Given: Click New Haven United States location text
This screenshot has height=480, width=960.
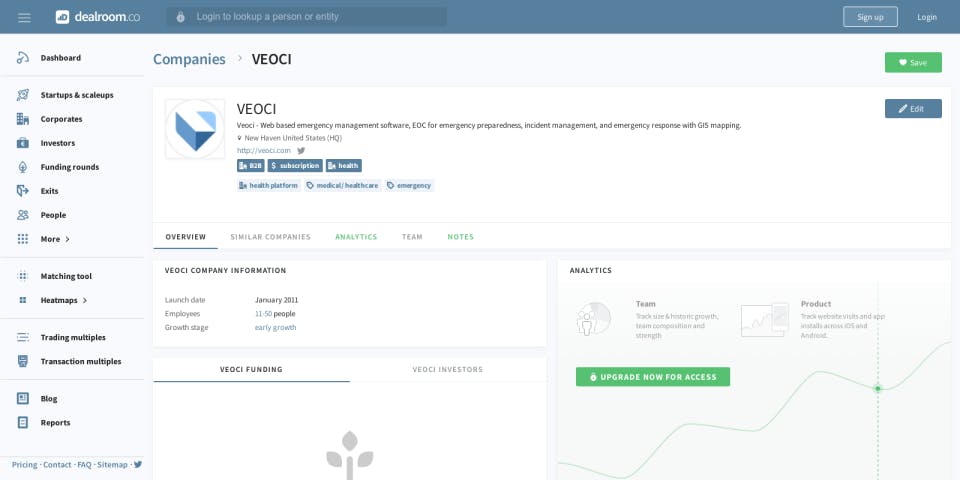Looking at the screenshot, I should (x=293, y=138).
